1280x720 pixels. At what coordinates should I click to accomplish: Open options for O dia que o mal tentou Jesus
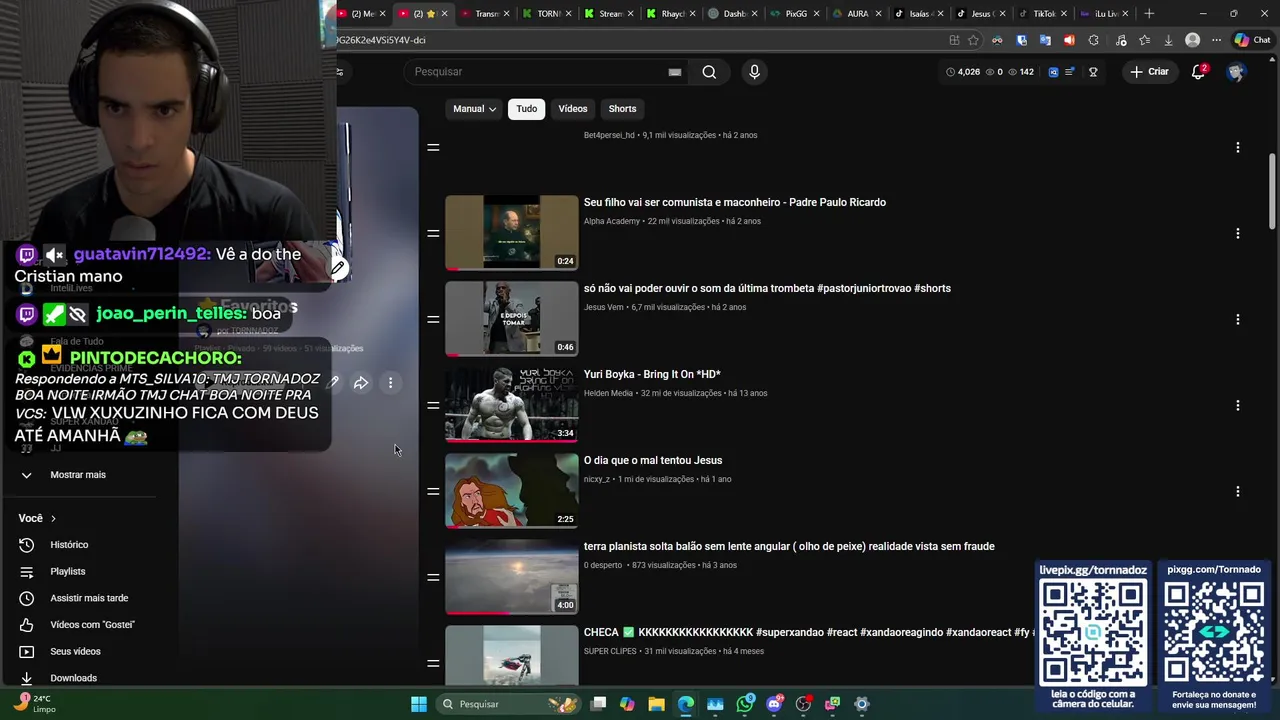1237,491
